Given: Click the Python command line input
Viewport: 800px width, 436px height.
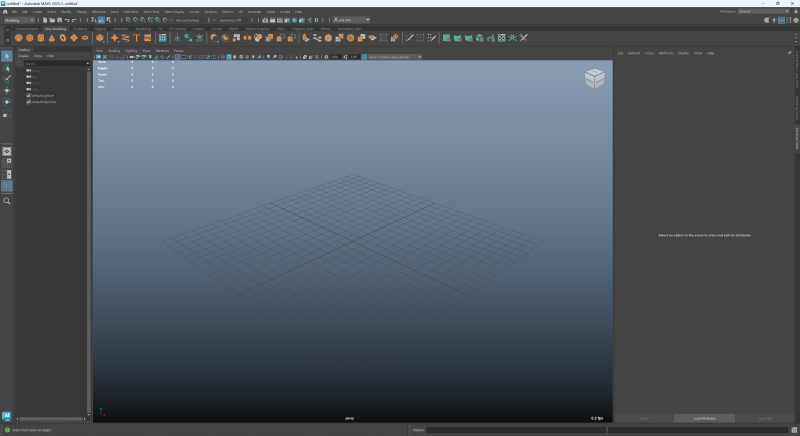Looking at the screenshot, I should (x=516, y=430).
